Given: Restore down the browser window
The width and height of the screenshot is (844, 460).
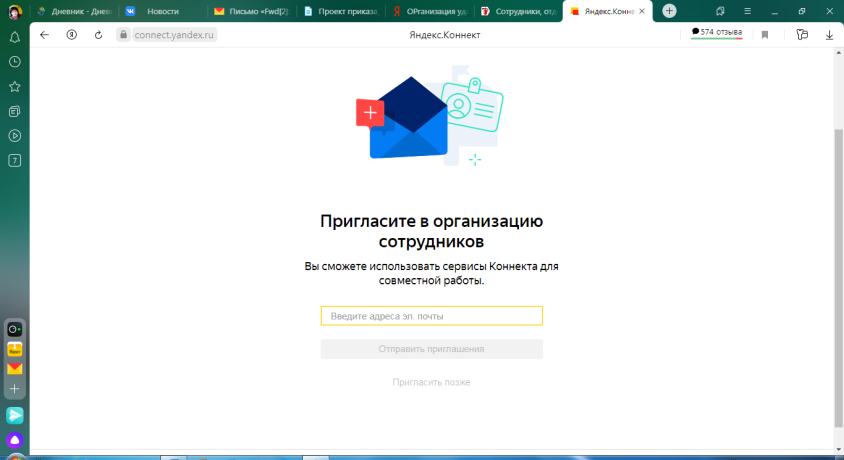Looking at the screenshot, I should (x=801, y=11).
